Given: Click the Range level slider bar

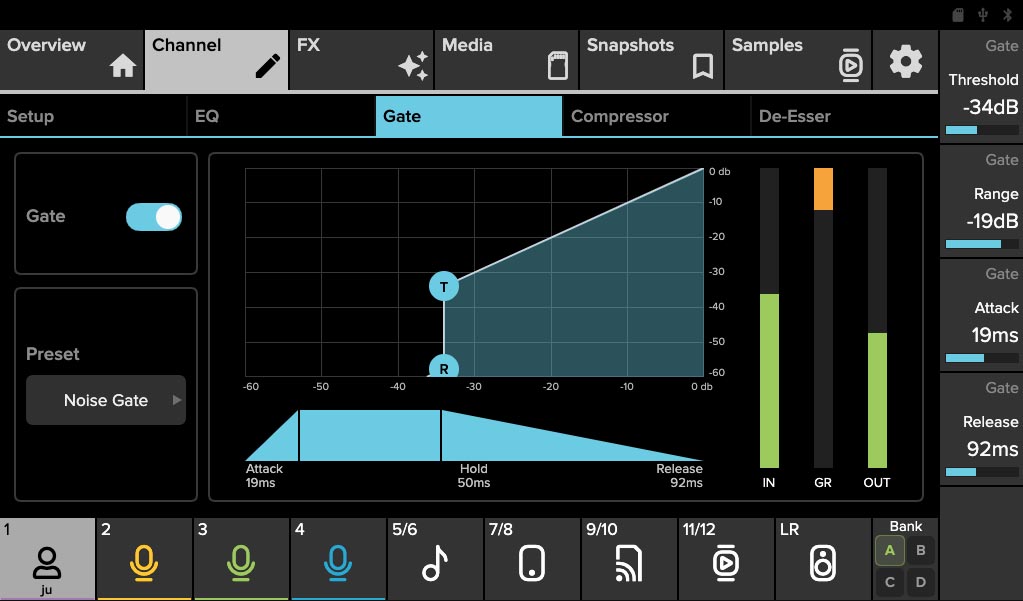Looking at the screenshot, I should click(x=980, y=244).
